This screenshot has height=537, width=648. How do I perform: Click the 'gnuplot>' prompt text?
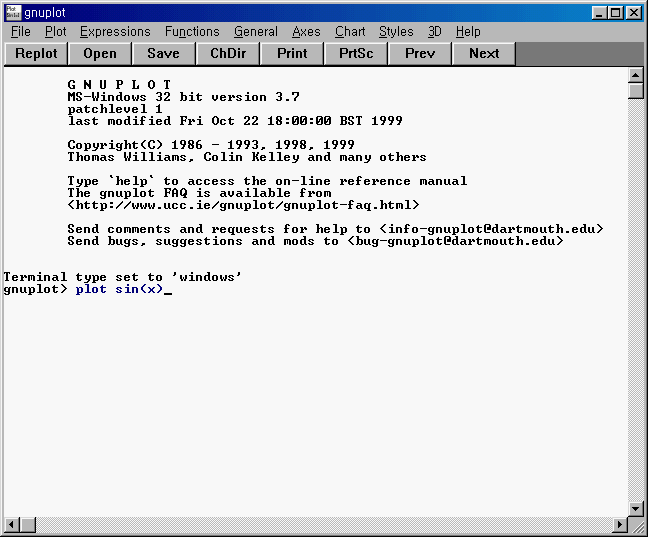(35, 289)
